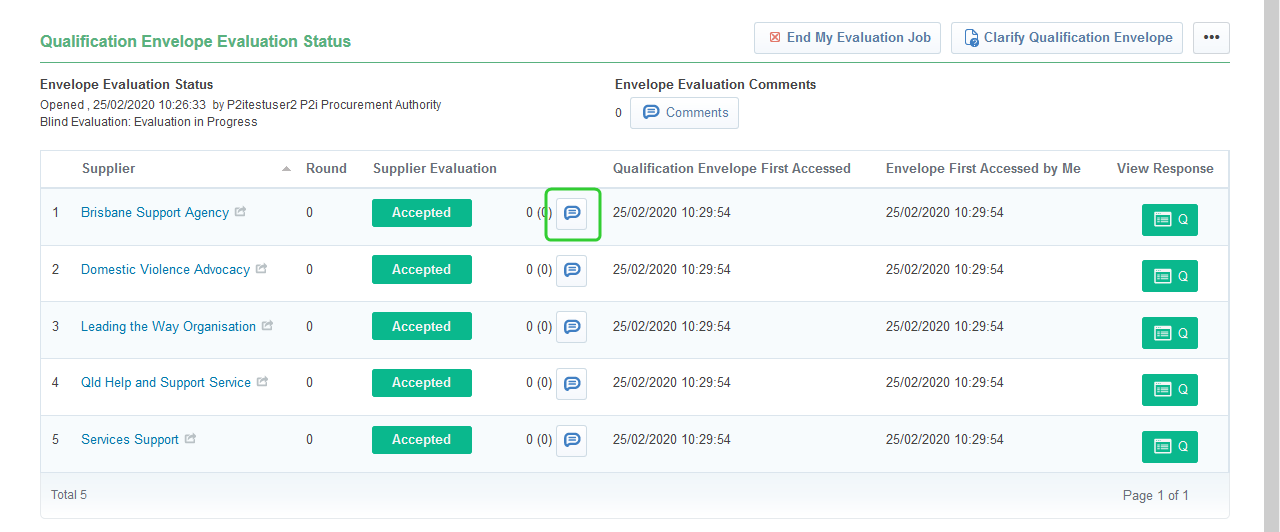Open Envelope Evaluation Comments button
The width and height of the screenshot is (1280, 532).
(684, 113)
